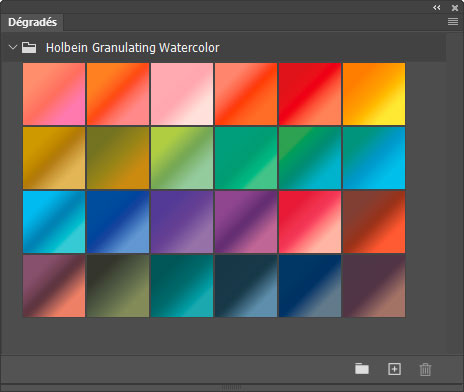This screenshot has width=464, height=392.
Task: Pick the navy to gray-blue gradient swatch
Action: pos(310,286)
